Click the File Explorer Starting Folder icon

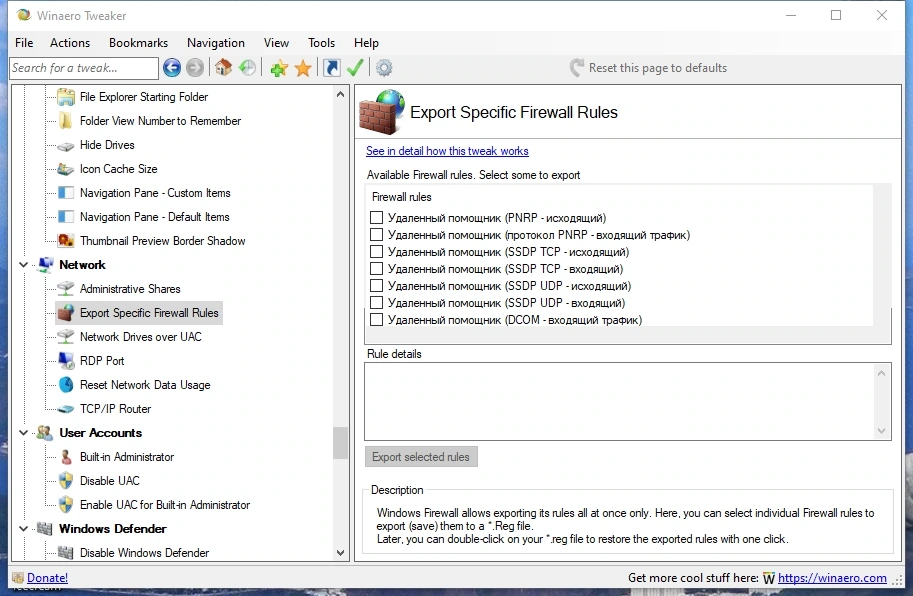click(x=66, y=97)
